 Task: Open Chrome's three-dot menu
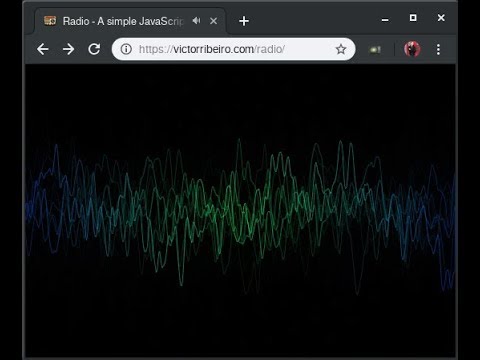(x=438, y=49)
